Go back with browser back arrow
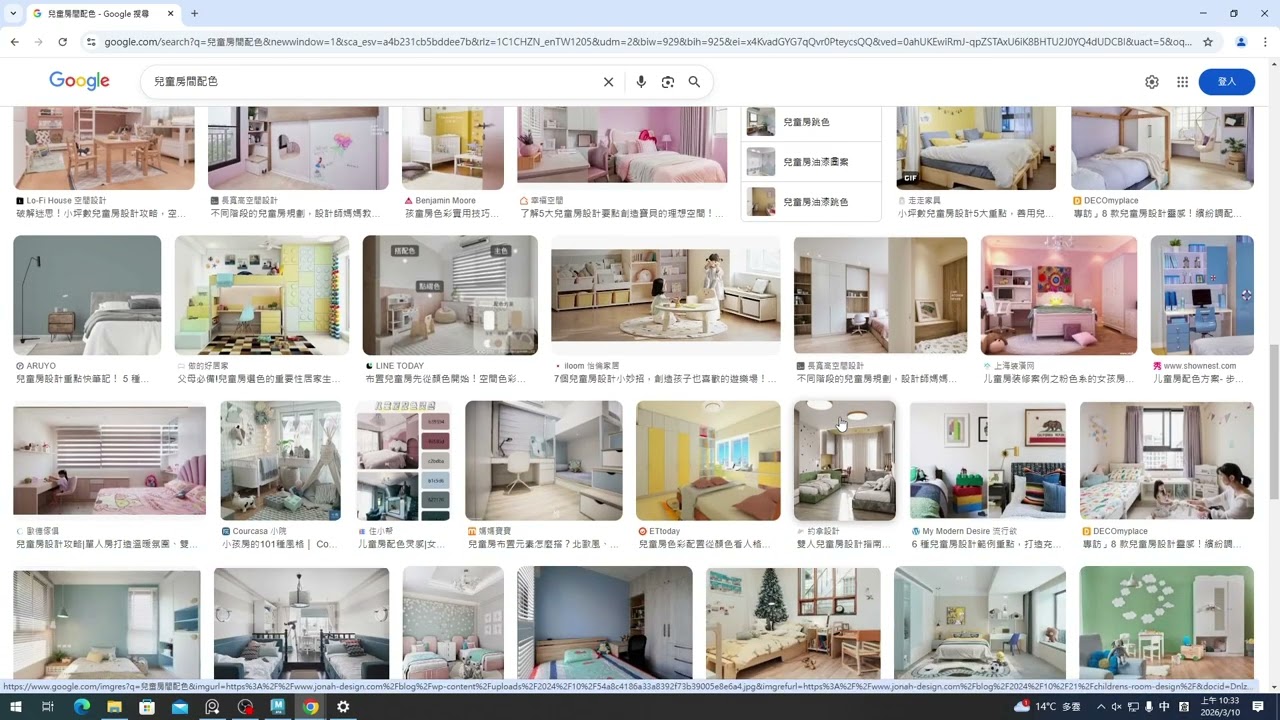1280x720 pixels. coord(15,42)
